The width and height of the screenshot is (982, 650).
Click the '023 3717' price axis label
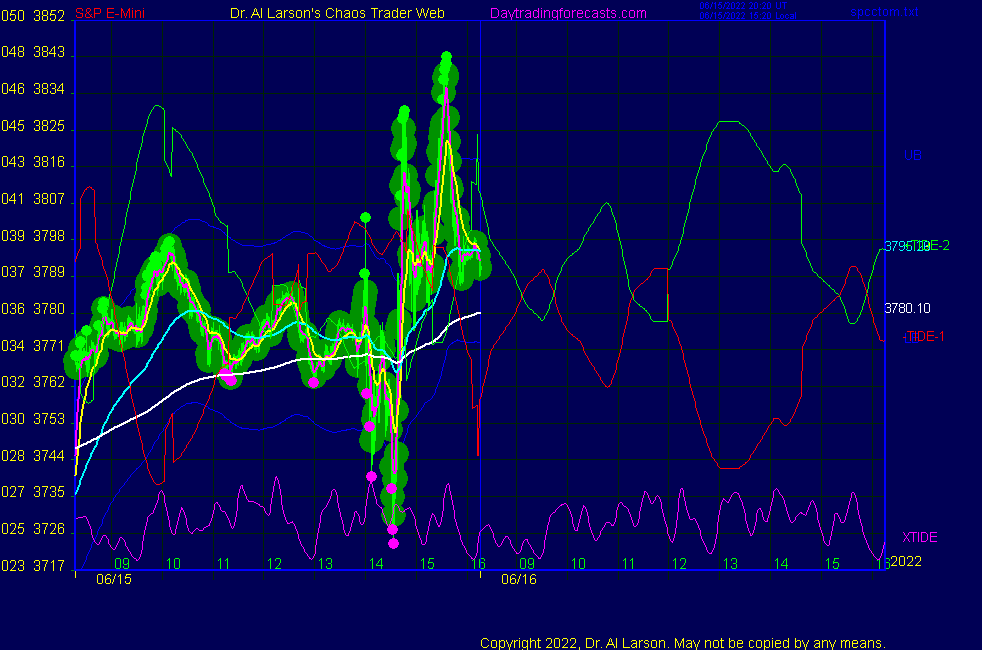pyautogui.click(x=33, y=566)
